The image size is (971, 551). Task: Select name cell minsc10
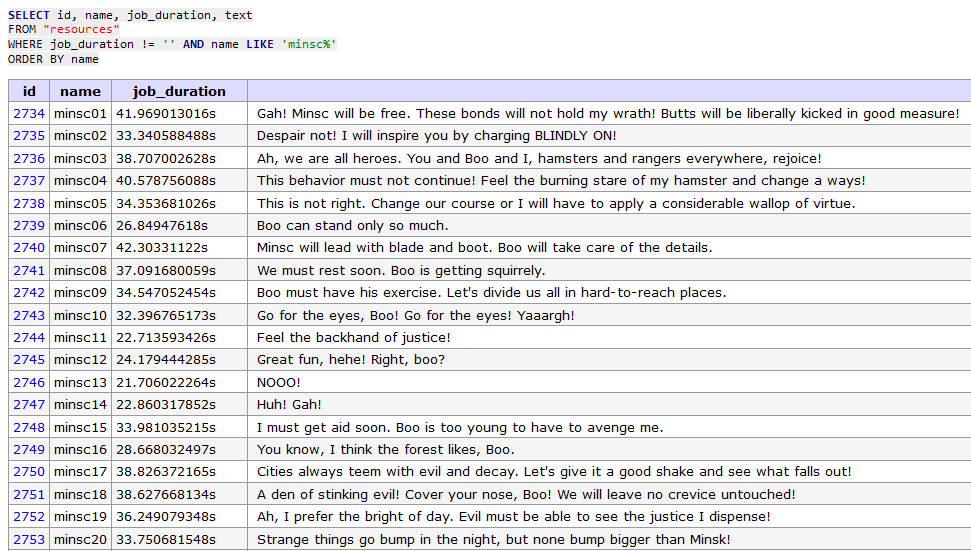coord(81,316)
